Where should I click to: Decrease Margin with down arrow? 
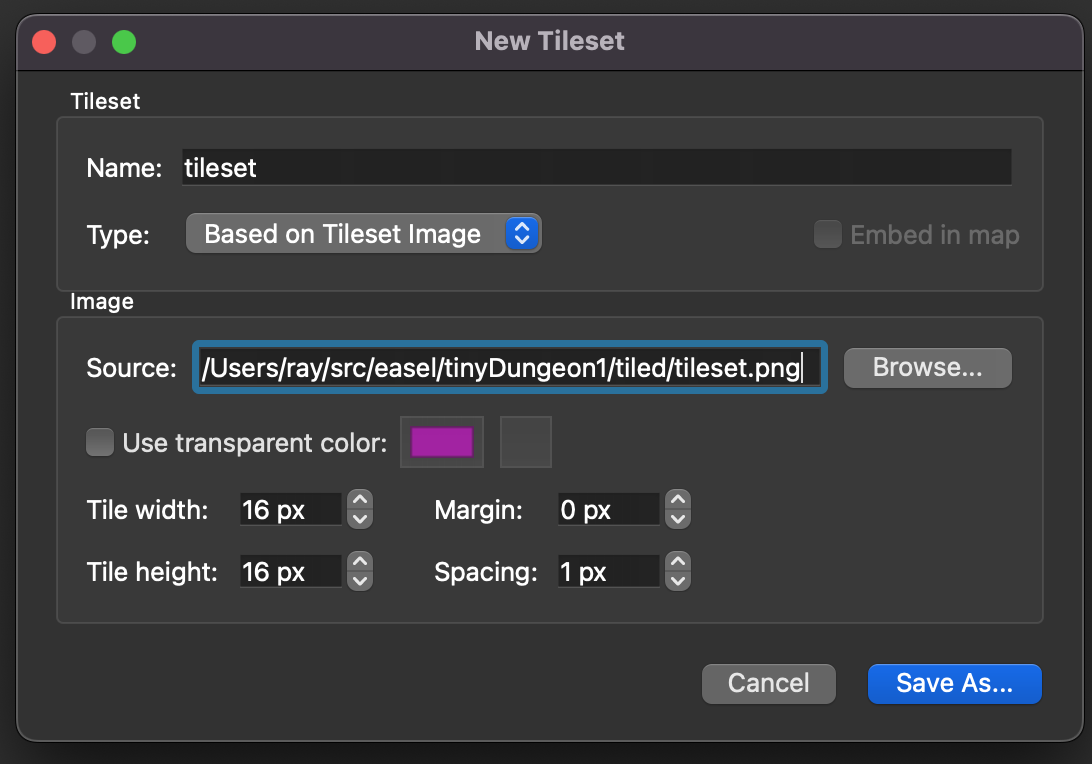click(678, 520)
